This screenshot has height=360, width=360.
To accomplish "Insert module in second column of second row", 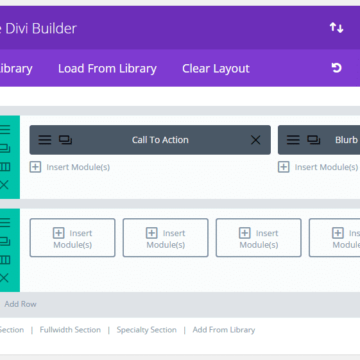I will click(x=165, y=238).
